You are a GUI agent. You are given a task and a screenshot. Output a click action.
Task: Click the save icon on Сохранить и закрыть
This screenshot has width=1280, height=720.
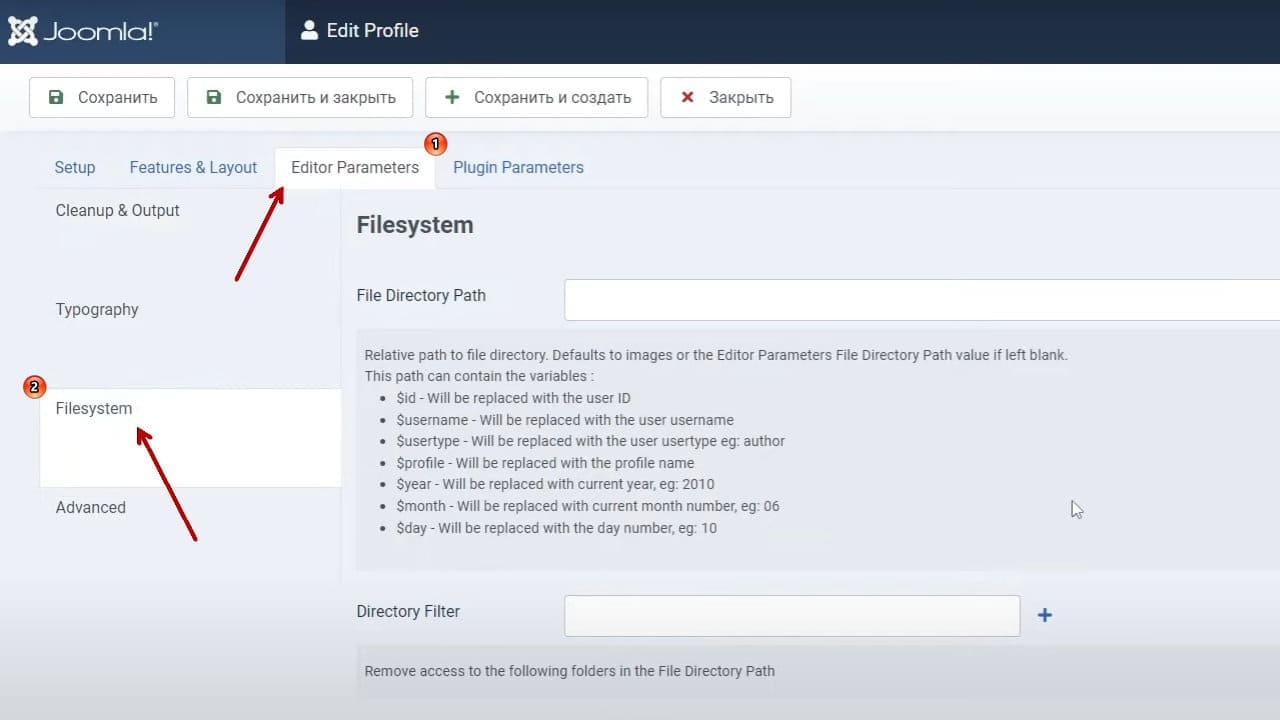(x=214, y=97)
